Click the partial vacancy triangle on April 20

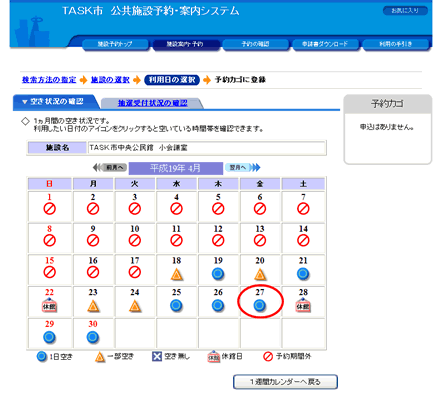(260, 274)
